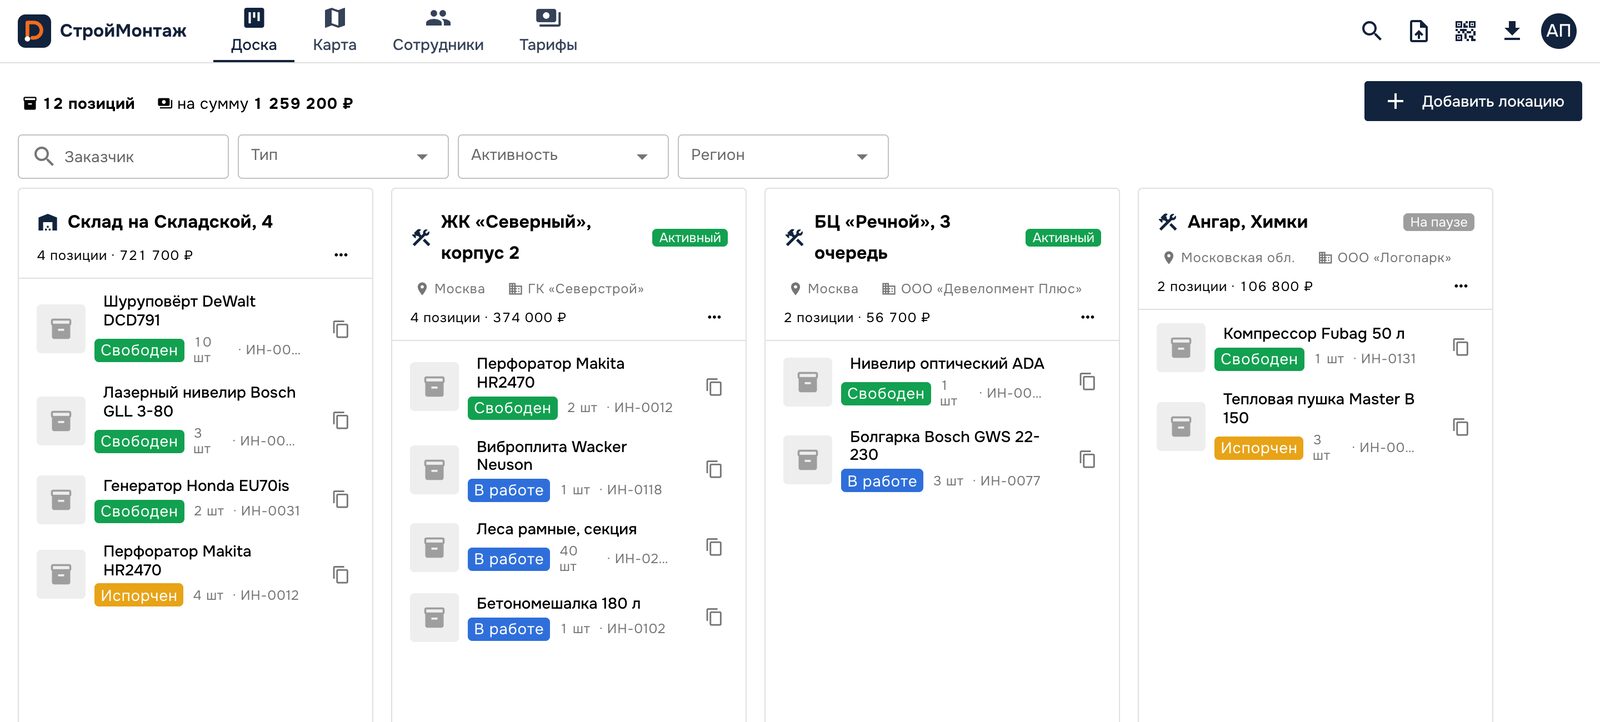The height and width of the screenshot is (722, 1600).
Task: Switch to the Карта tab
Action: [x=334, y=31]
